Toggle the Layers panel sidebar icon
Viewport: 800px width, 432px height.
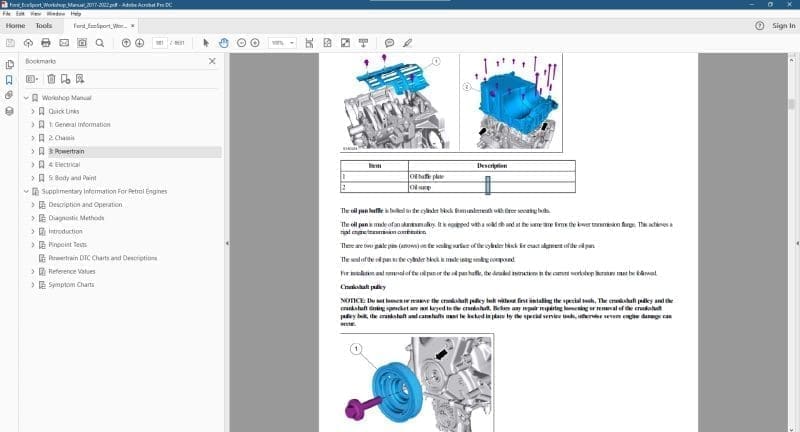click(x=9, y=111)
